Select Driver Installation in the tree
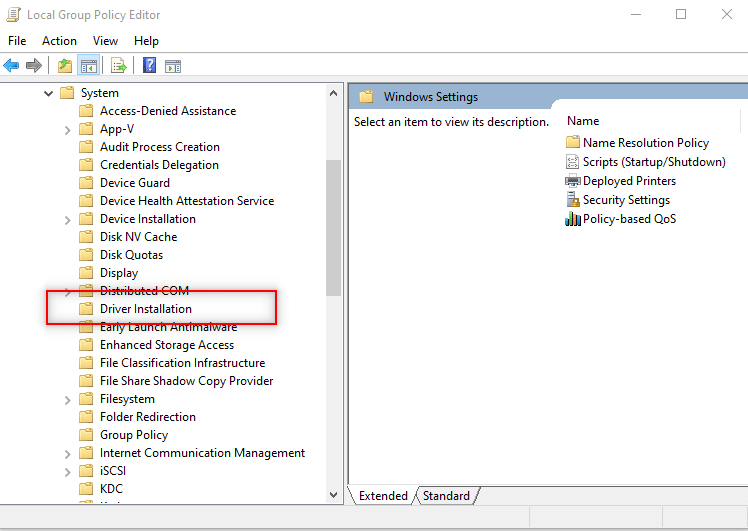 (x=145, y=309)
